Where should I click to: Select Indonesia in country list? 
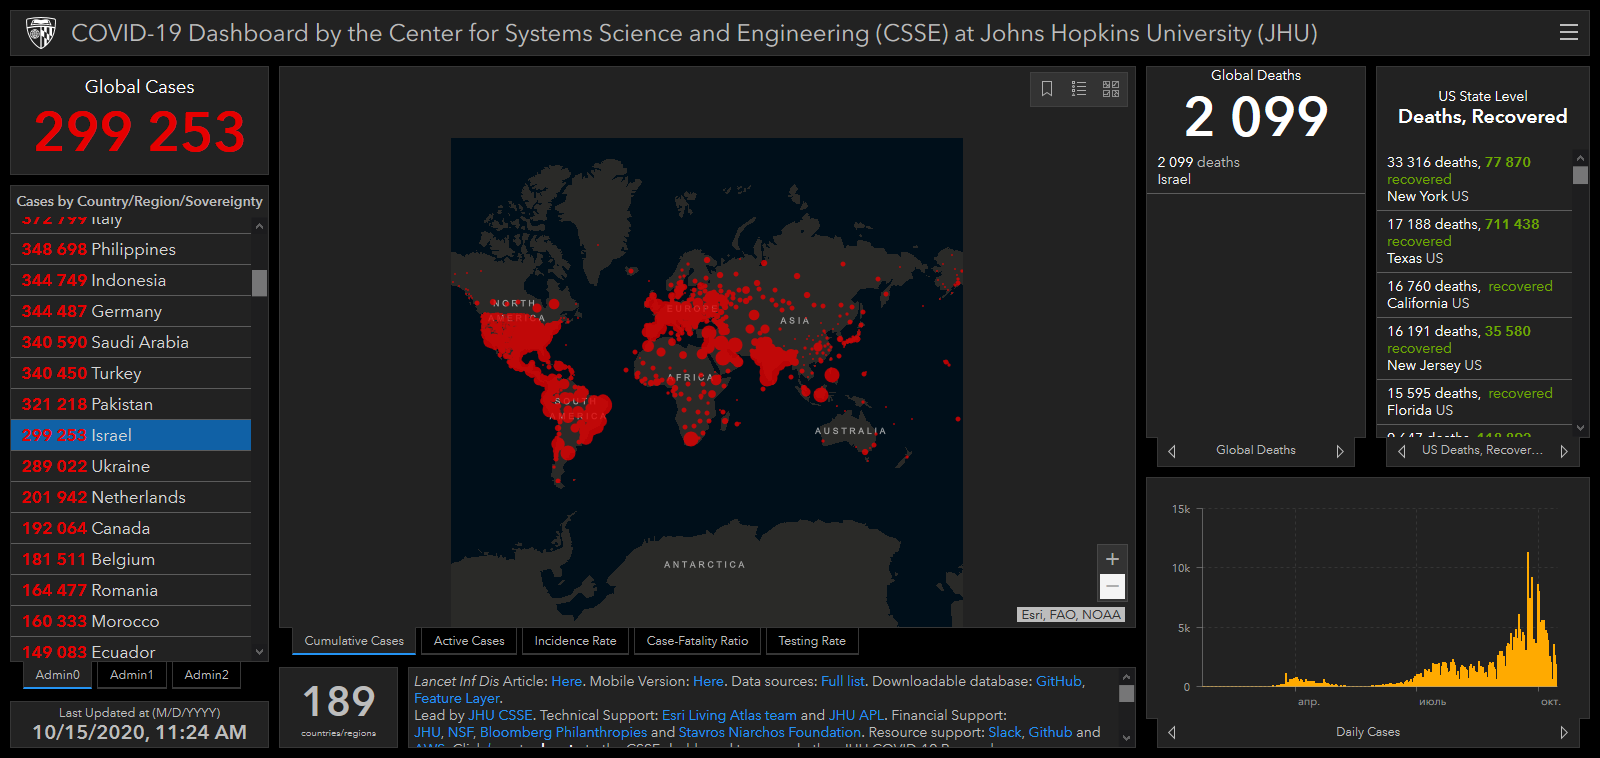(131, 280)
